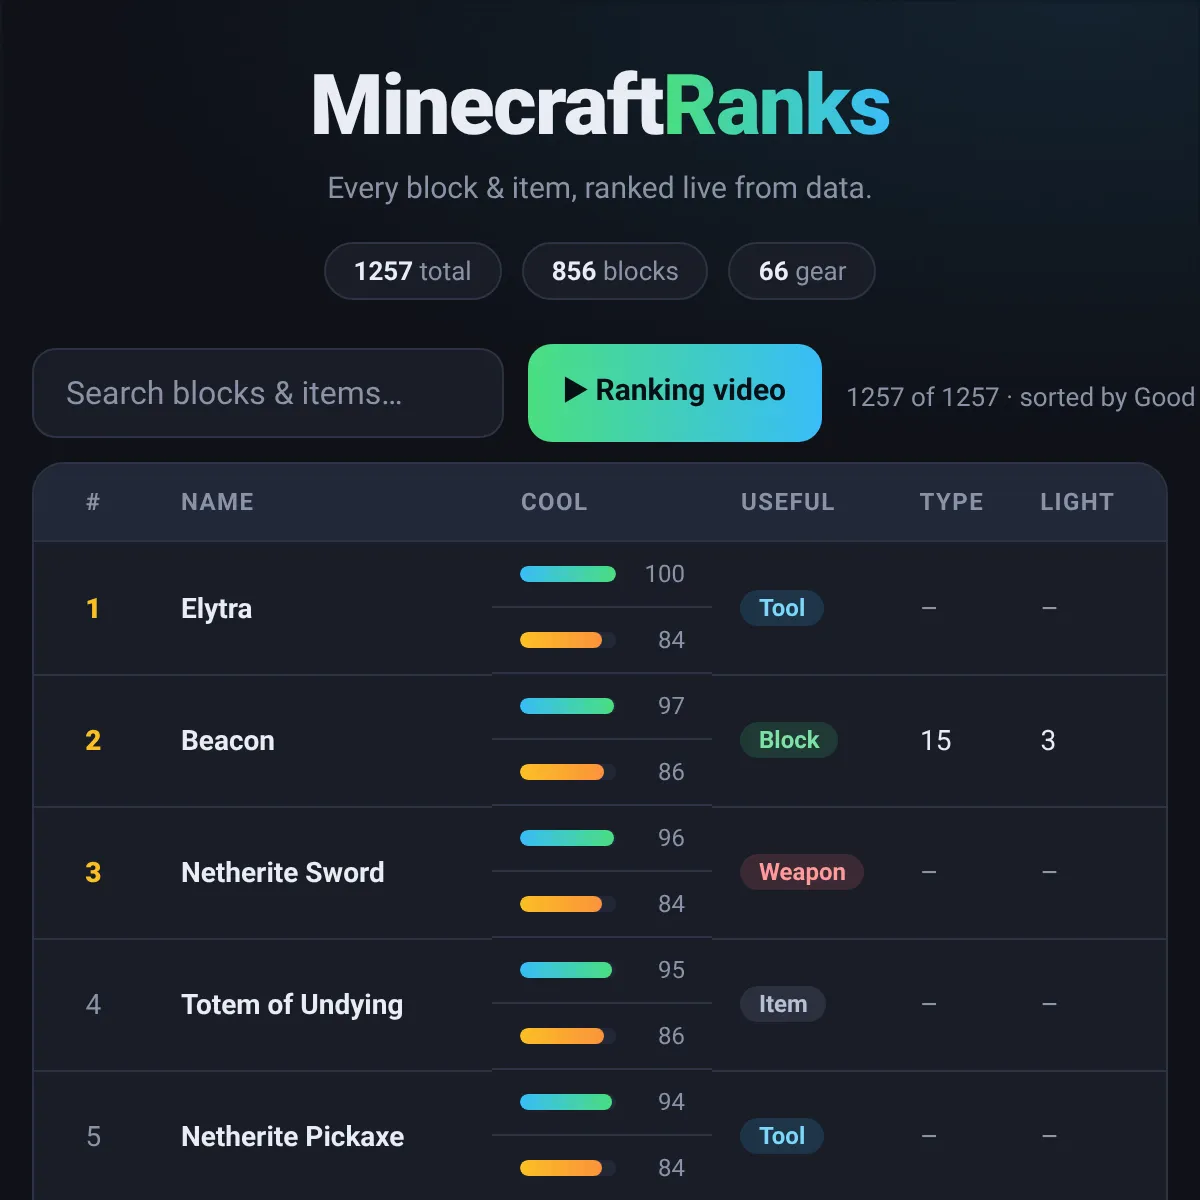The width and height of the screenshot is (1200, 1200).
Task: Select the 1257 total pill
Action: [x=413, y=271]
